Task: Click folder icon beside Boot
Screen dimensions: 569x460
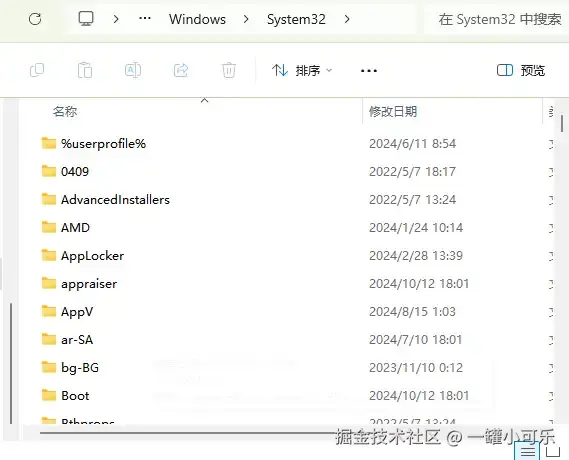Action: pos(49,395)
